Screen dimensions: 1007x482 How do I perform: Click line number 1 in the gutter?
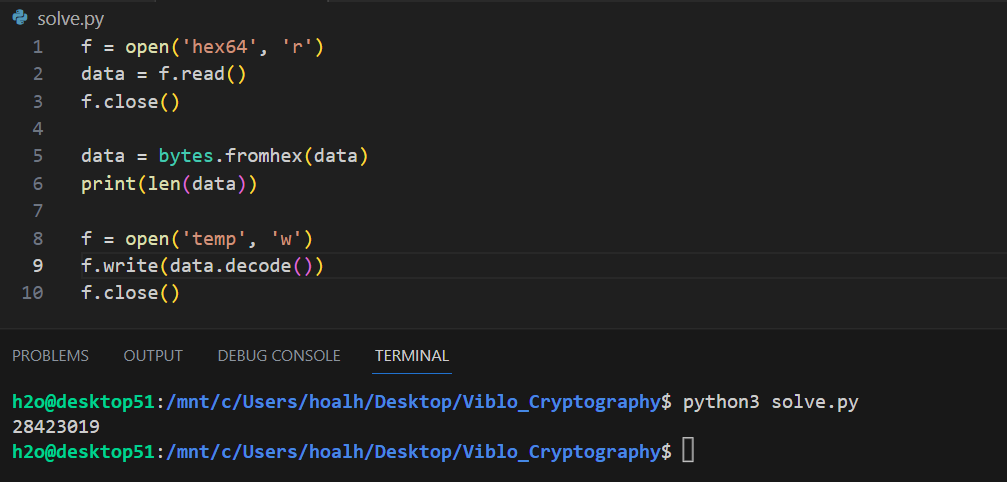(37, 47)
